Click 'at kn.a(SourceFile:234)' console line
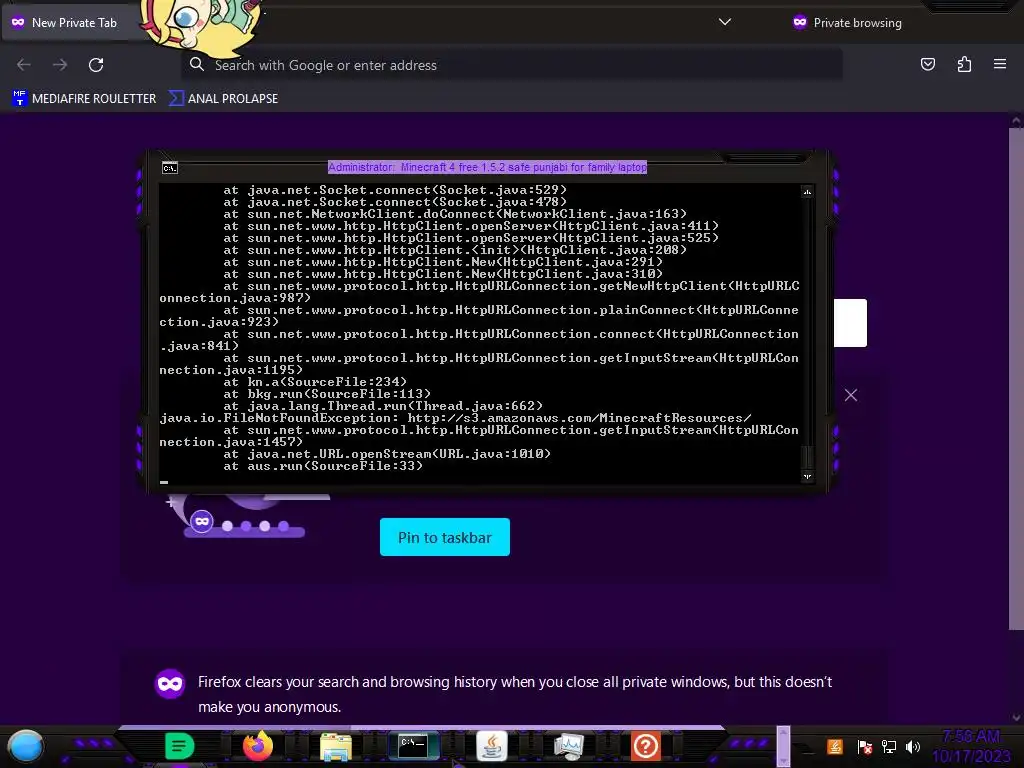The width and height of the screenshot is (1024, 768). (x=315, y=382)
